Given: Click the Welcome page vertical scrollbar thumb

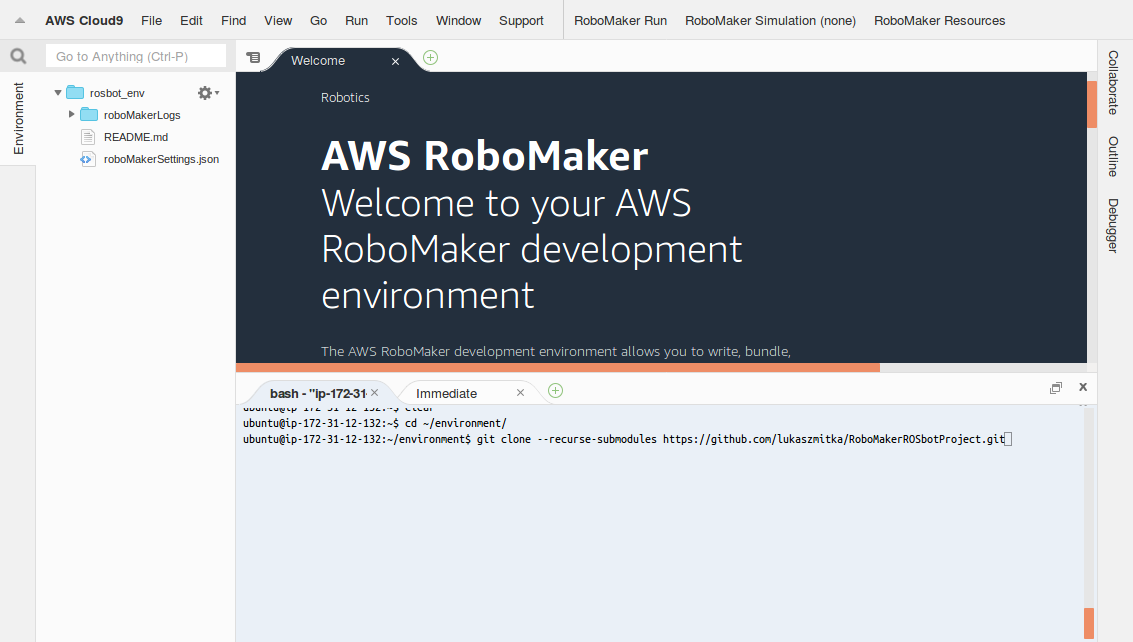Looking at the screenshot, I should (x=1092, y=104).
